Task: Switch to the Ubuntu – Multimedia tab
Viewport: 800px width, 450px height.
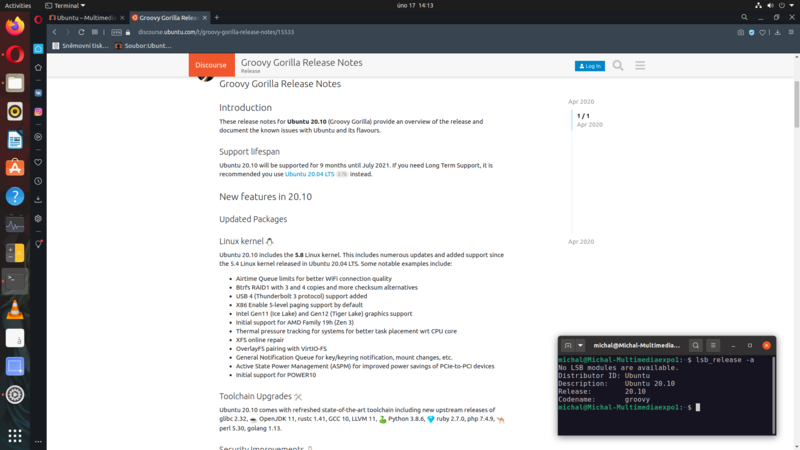Action: [x=86, y=17]
